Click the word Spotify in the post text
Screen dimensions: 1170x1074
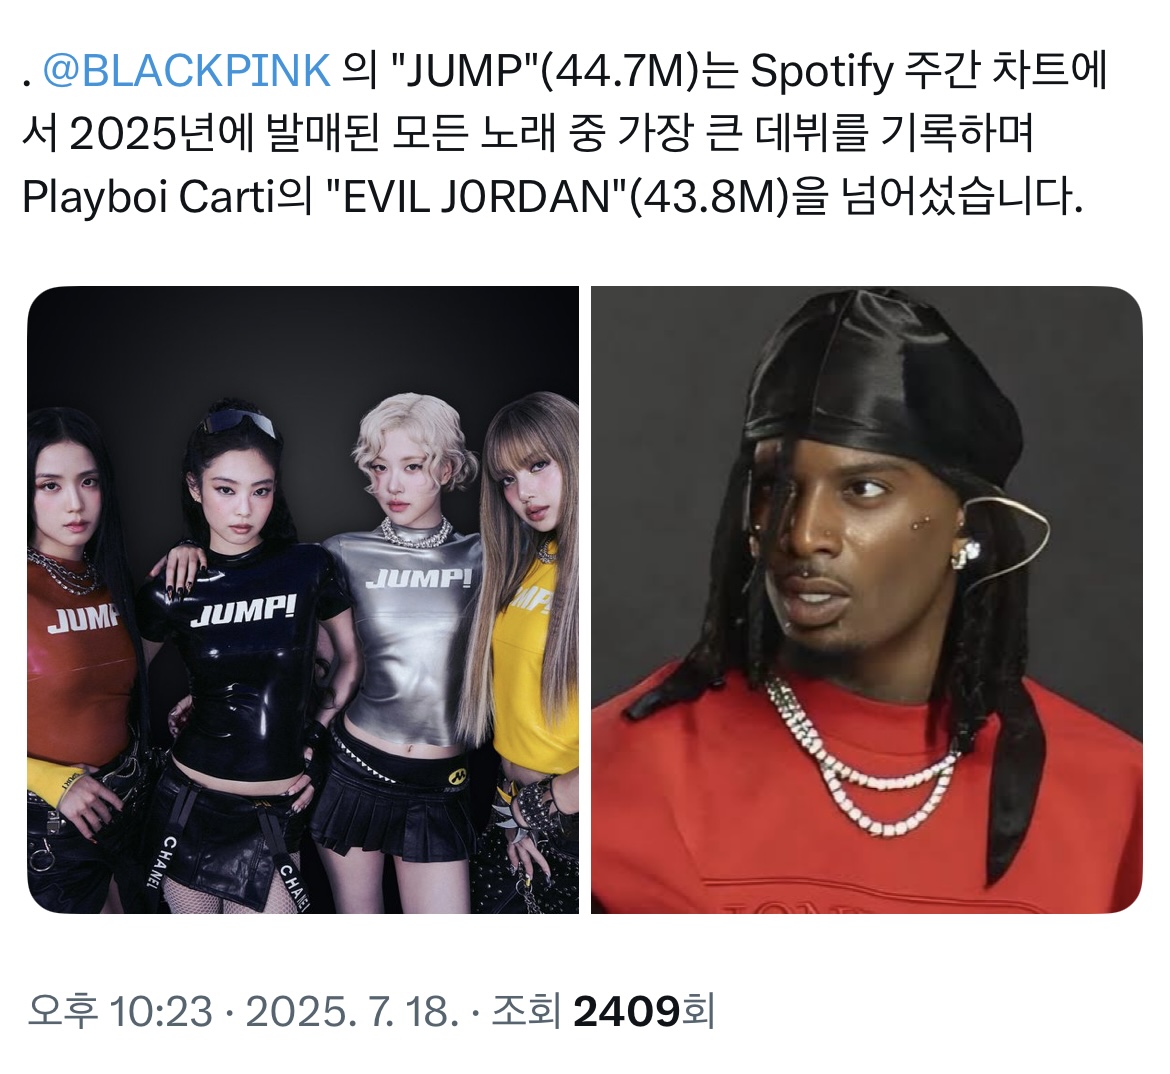coord(822,72)
